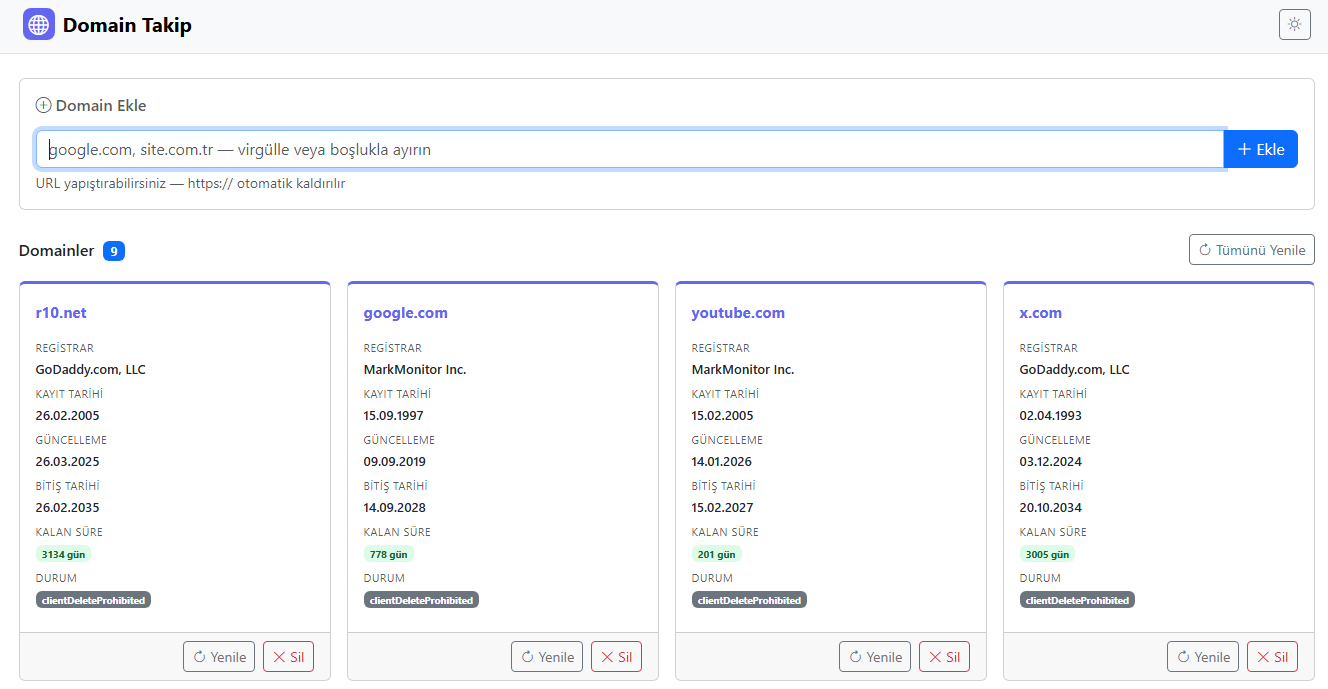
Task: Open the google.com domain link
Action: click(x=406, y=313)
